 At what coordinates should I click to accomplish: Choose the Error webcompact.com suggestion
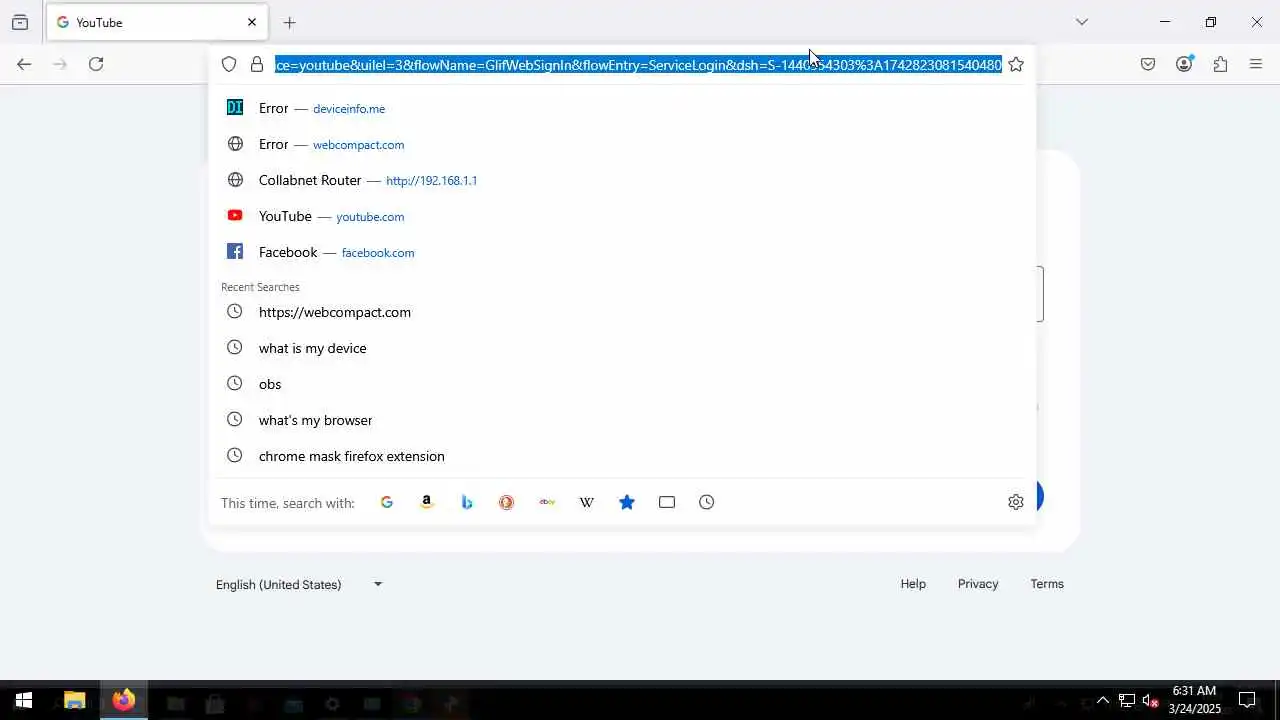[x=622, y=144]
